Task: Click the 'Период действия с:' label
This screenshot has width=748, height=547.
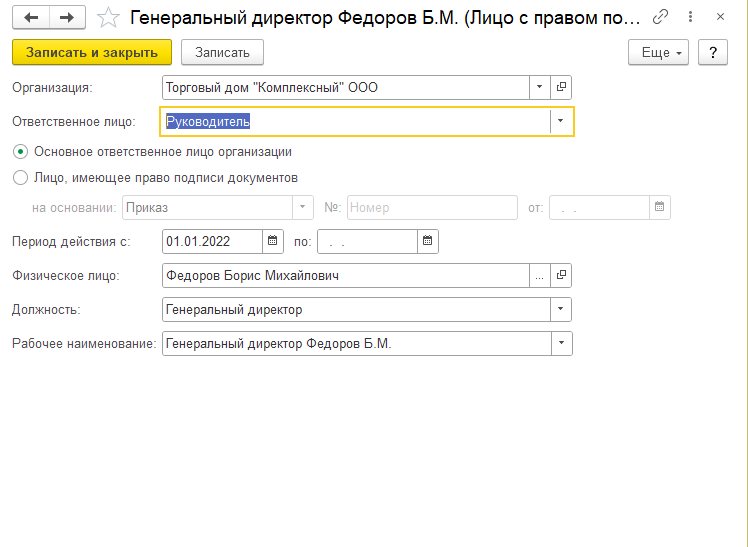Action: tap(71, 241)
